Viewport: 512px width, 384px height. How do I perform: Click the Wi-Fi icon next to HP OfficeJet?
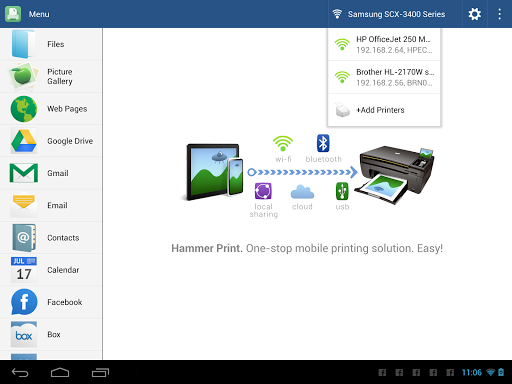(342, 44)
